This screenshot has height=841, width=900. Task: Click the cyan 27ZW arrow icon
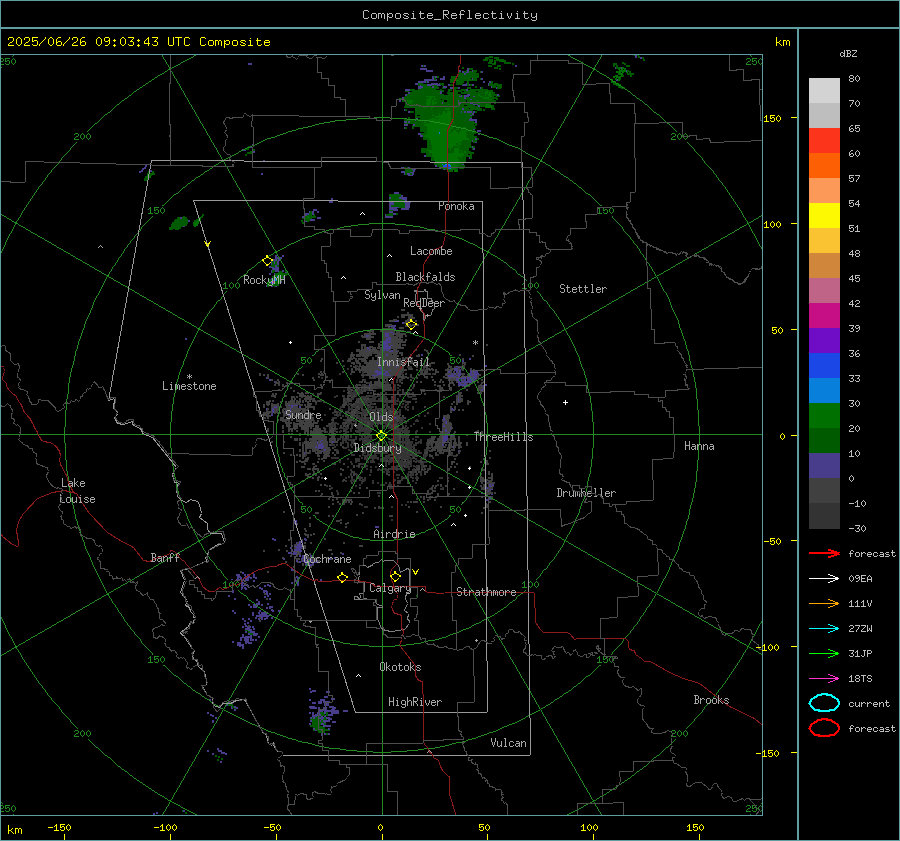[824, 629]
